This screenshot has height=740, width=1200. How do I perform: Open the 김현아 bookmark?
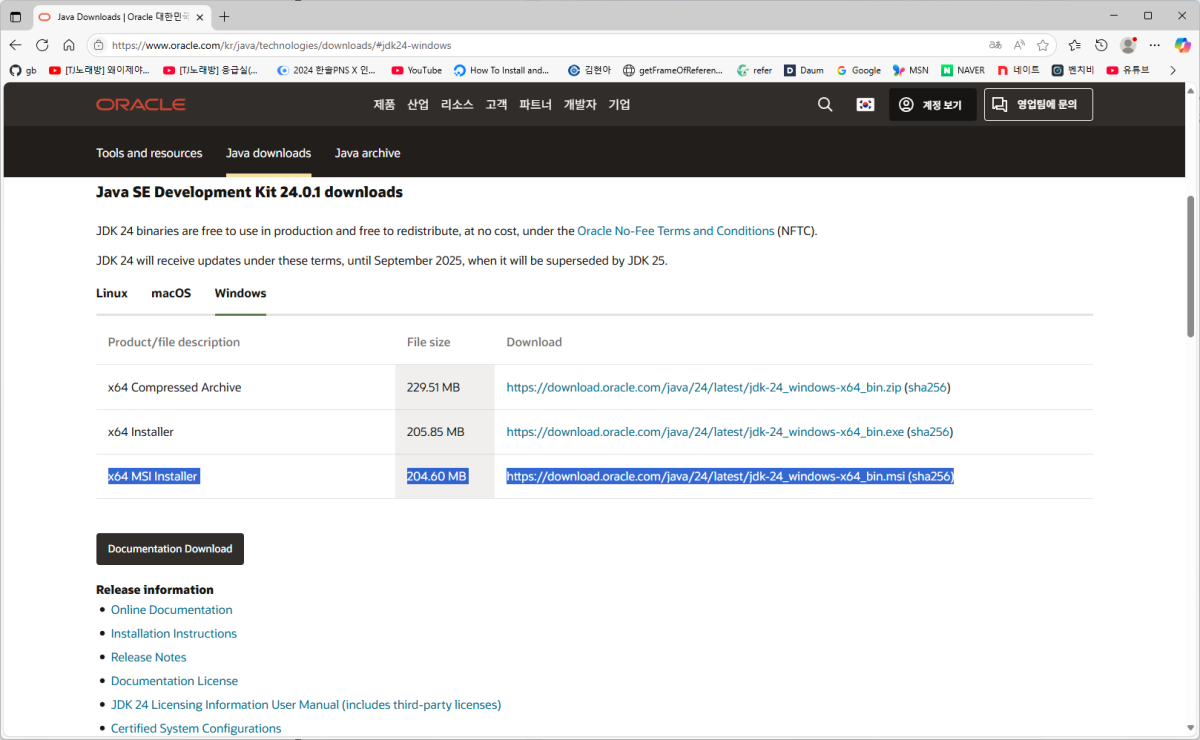coord(589,71)
